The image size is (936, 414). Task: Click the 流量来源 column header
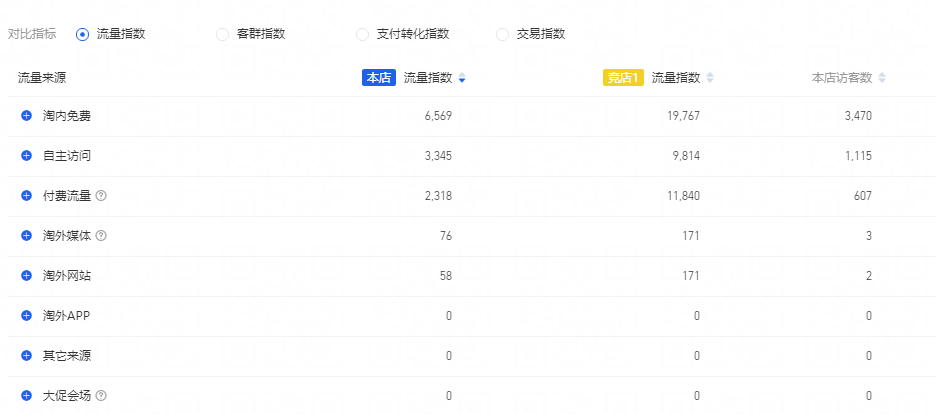[x=42, y=78]
